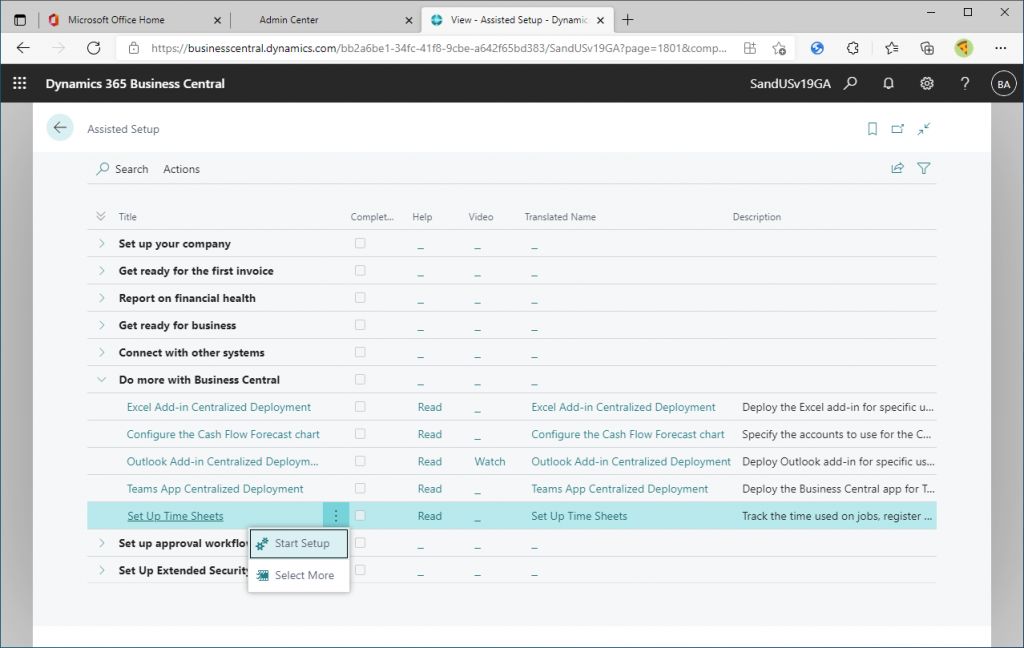Open the Set Up Time Sheets title link

[175, 516]
